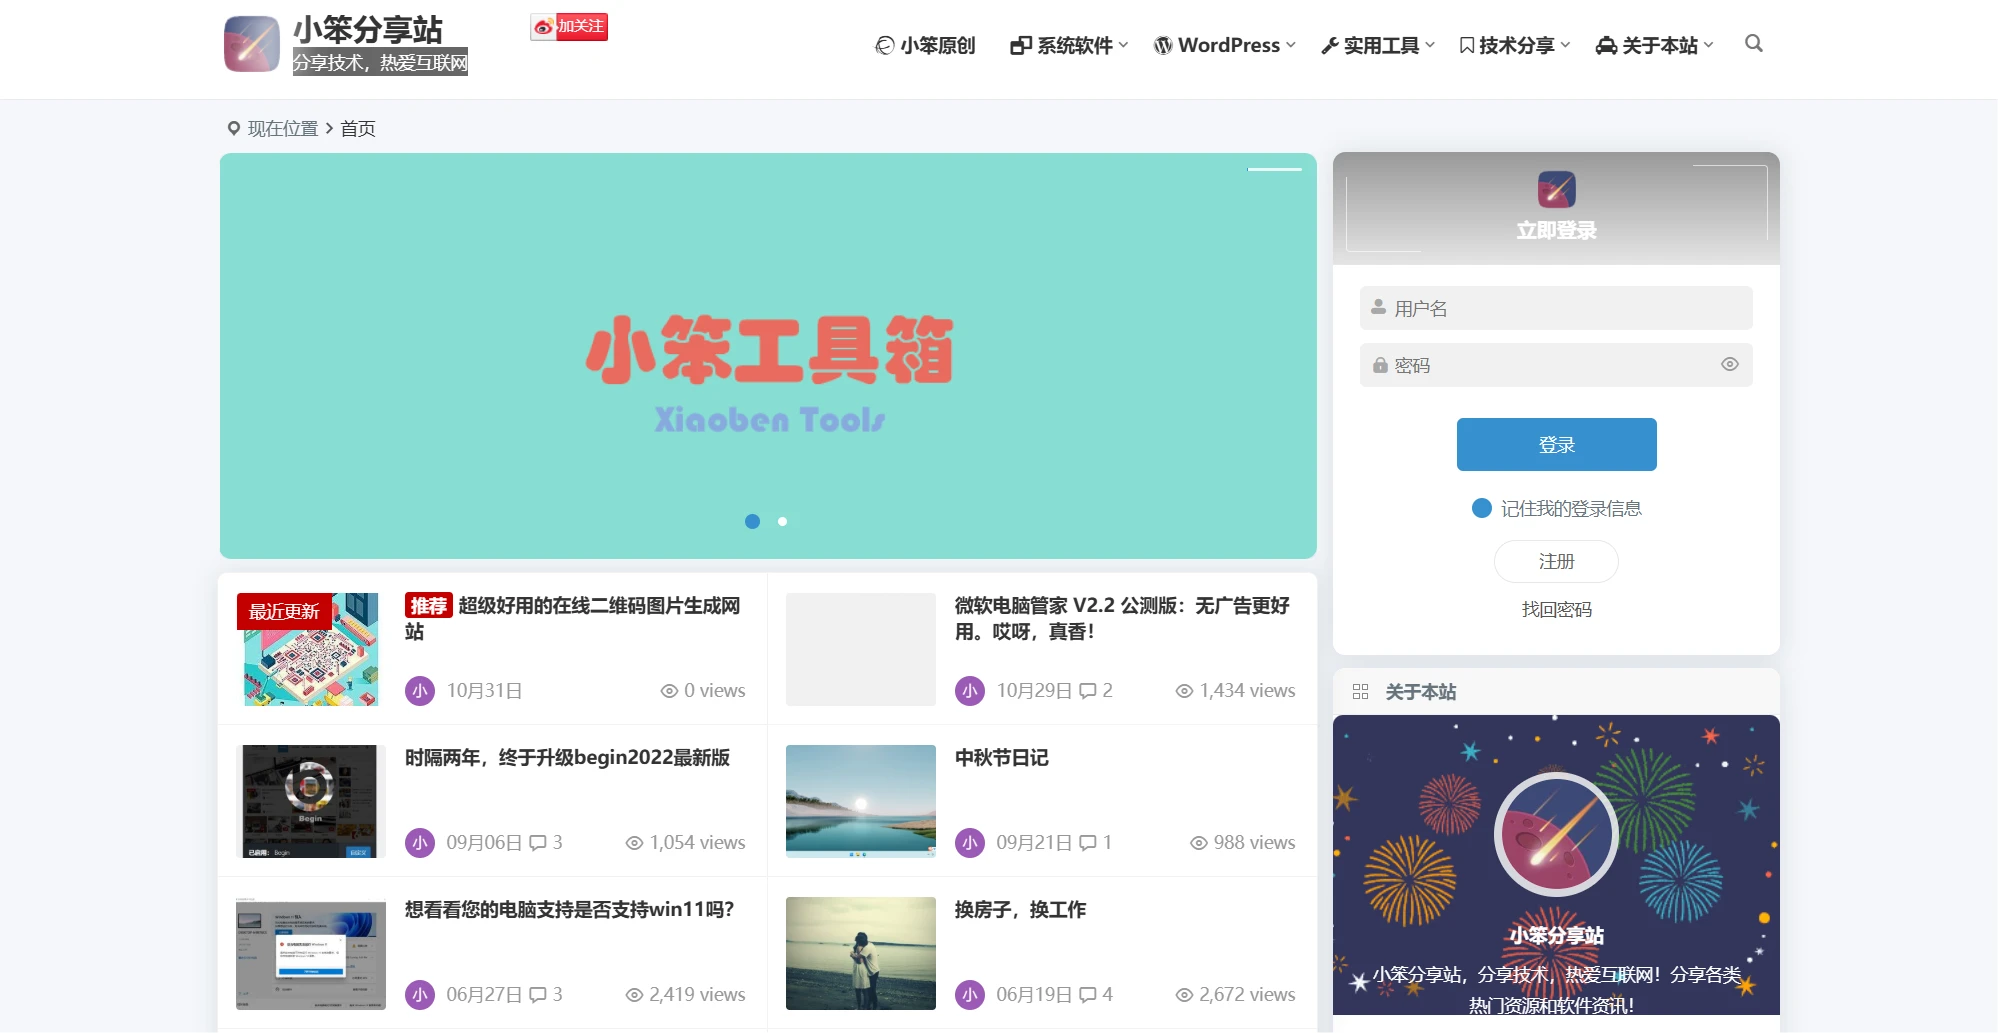1998x1033 pixels.
Task: Open post 想看看您的电脑支持是否支持win11吗
Action: click(x=569, y=910)
